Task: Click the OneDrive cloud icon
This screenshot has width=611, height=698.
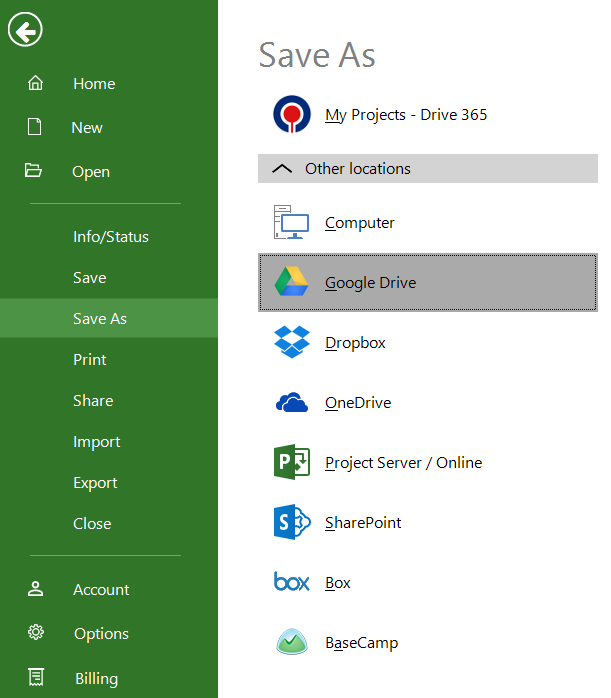Action: 291,402
